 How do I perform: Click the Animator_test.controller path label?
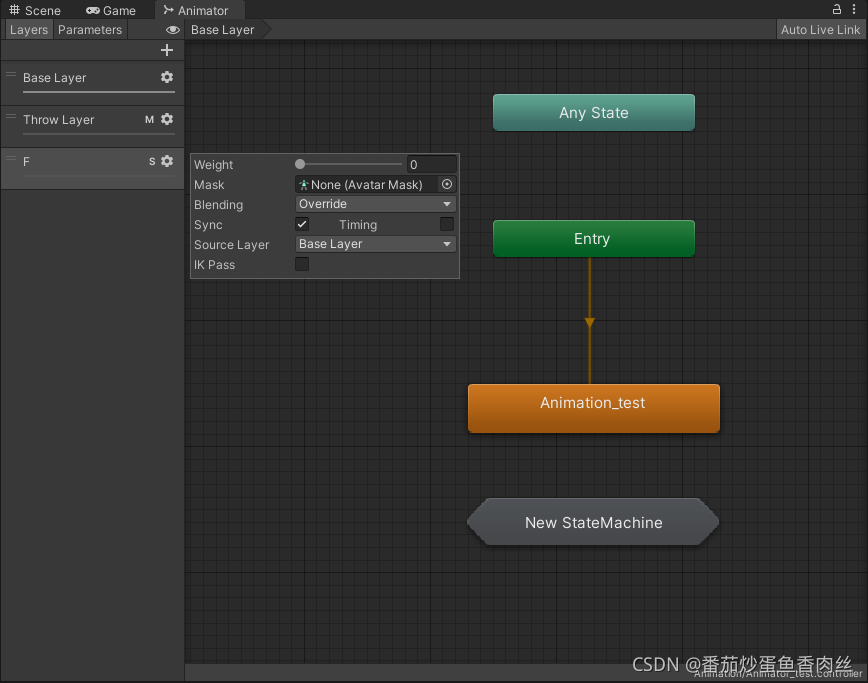click(x=778, y=674)
